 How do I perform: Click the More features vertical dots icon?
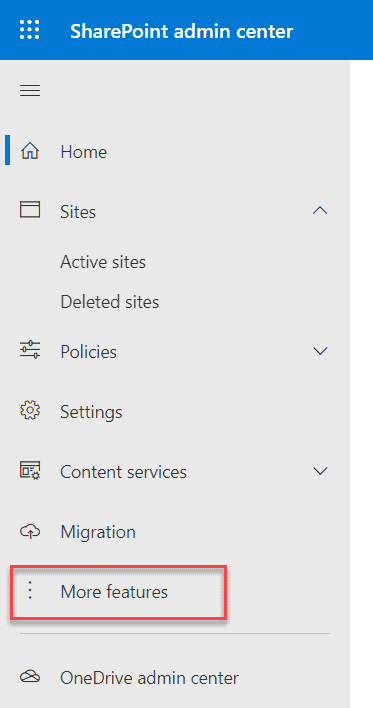(x=30, y=591)
